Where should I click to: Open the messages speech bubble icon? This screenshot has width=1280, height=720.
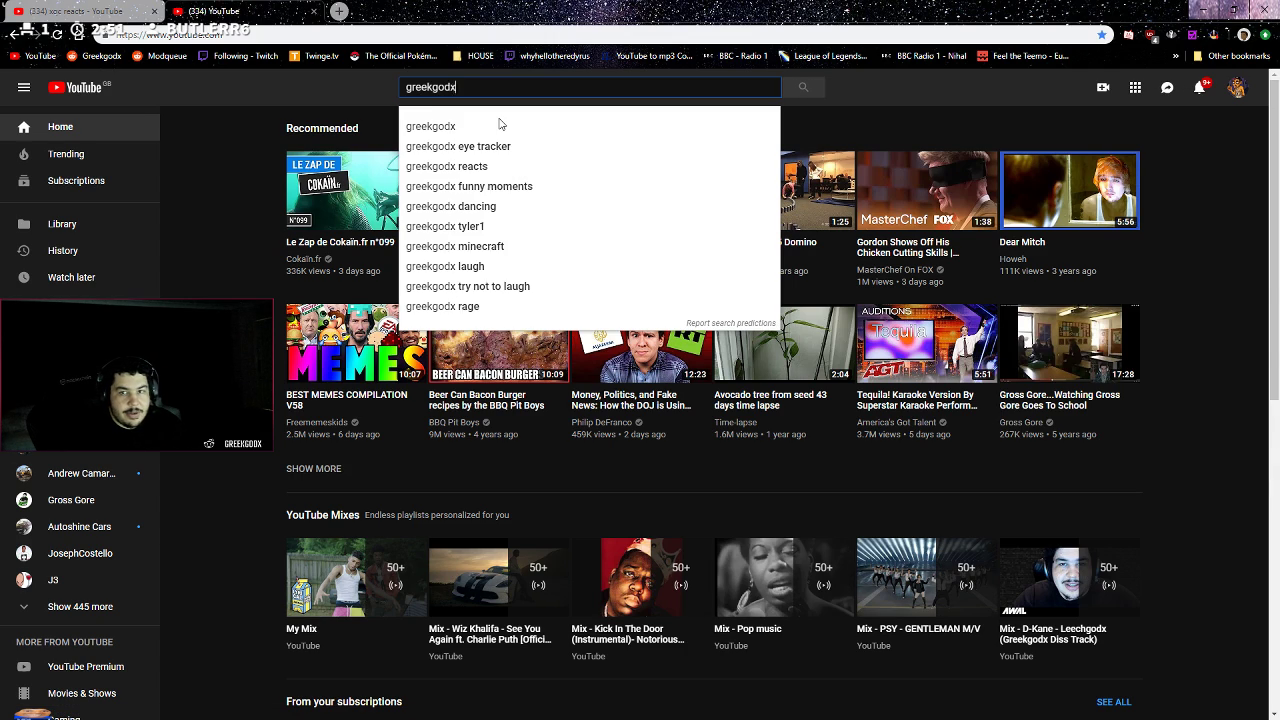tap(1167, 87)
